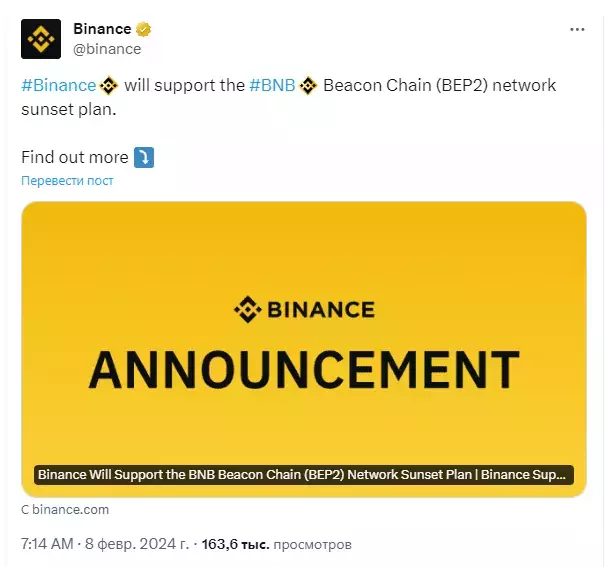
Task: Click the gold verified badge next to Binance
Action: (x=144, y=29)
